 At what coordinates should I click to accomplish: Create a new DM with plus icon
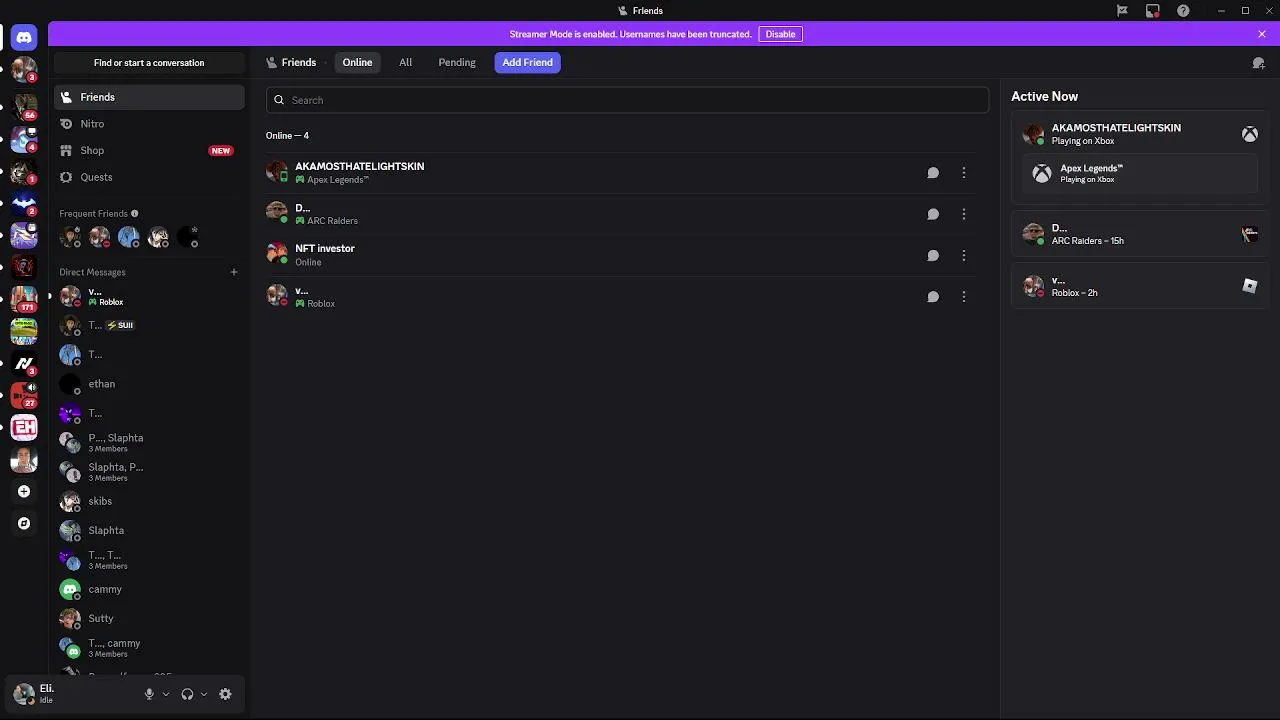click(x=234, y=272)
